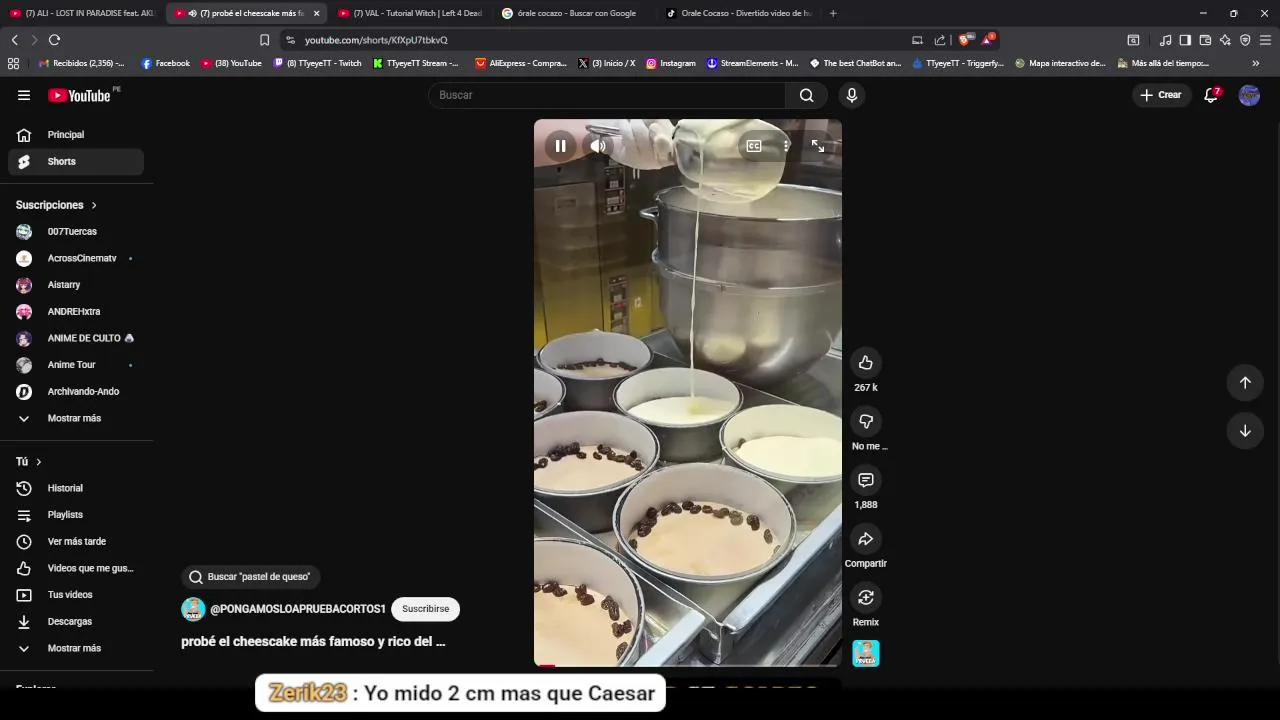Open the Archivando-Ando channel

coord(76,391)
